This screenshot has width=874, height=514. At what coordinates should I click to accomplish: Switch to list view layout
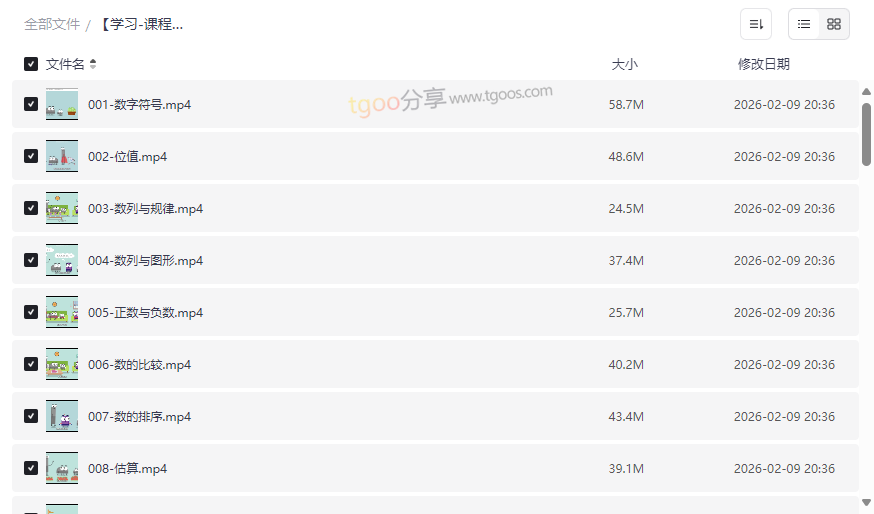(804, 24)
